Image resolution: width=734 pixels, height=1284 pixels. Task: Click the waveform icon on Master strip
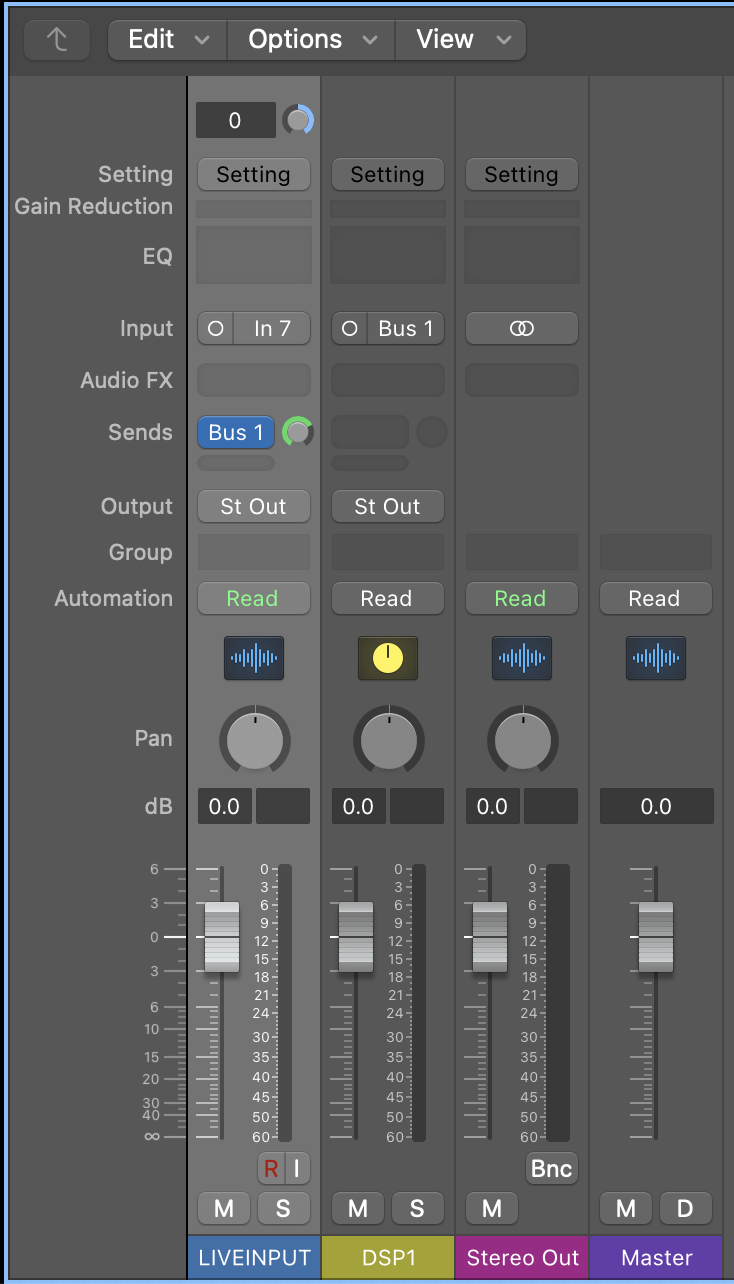point(655,658)
